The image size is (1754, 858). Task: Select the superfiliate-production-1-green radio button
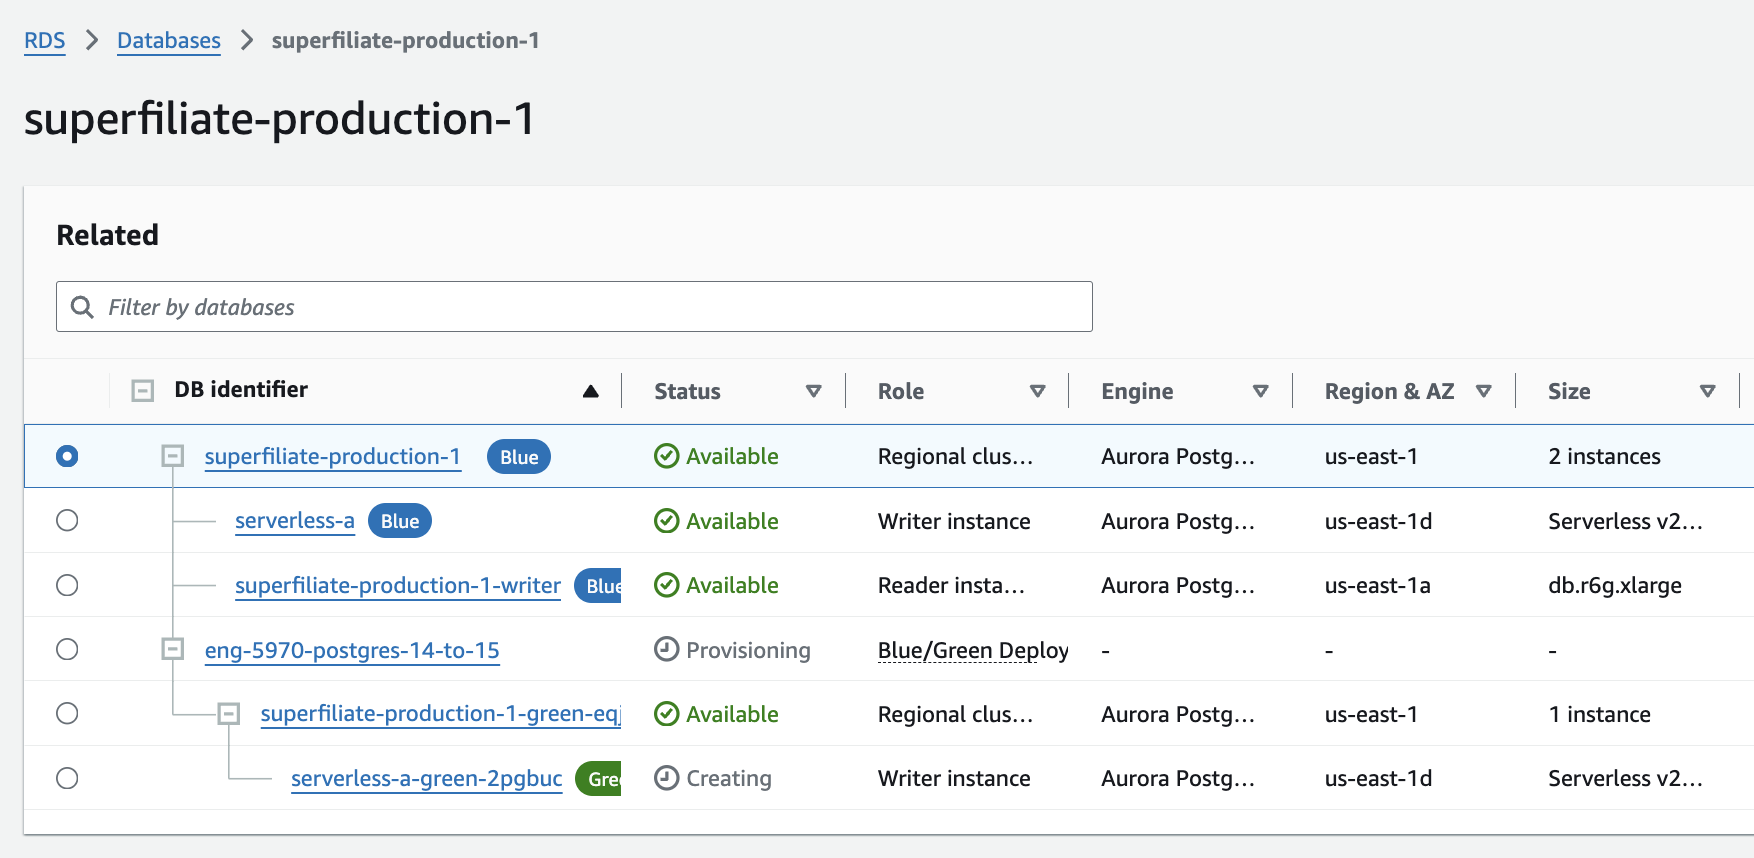click(67, 713)
